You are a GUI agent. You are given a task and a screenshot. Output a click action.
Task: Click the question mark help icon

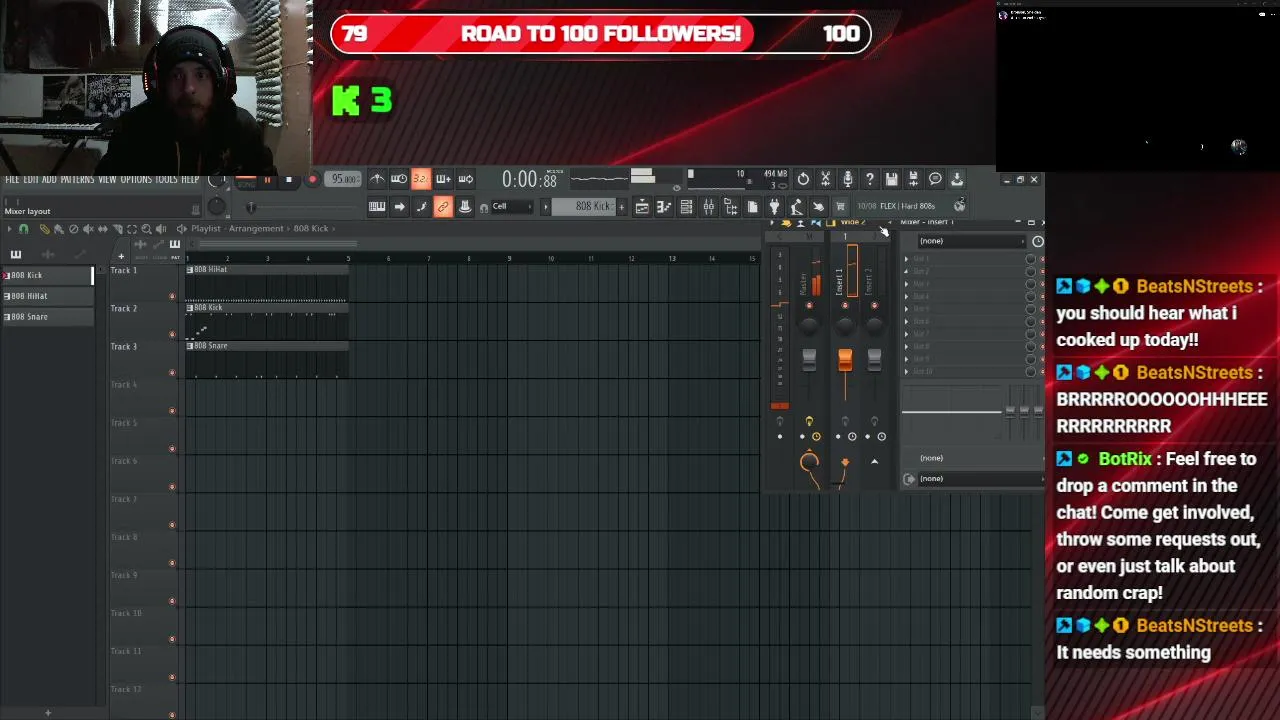pyautogui.click(x=869, y=179)
